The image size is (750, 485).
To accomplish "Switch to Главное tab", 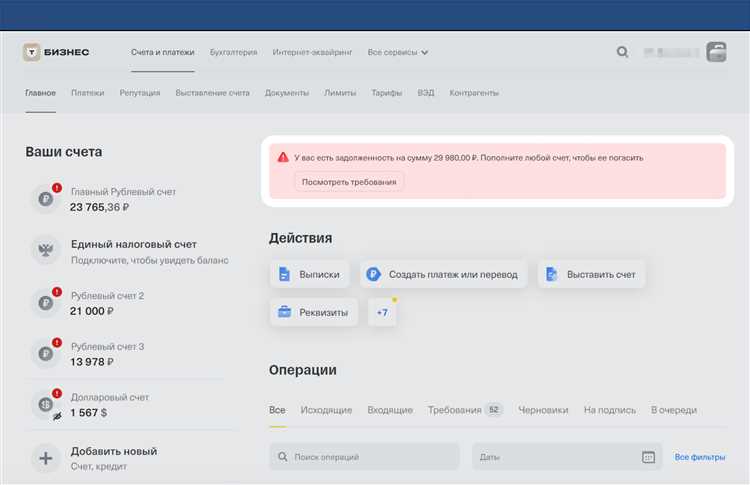I will click(x=41, y=93).
